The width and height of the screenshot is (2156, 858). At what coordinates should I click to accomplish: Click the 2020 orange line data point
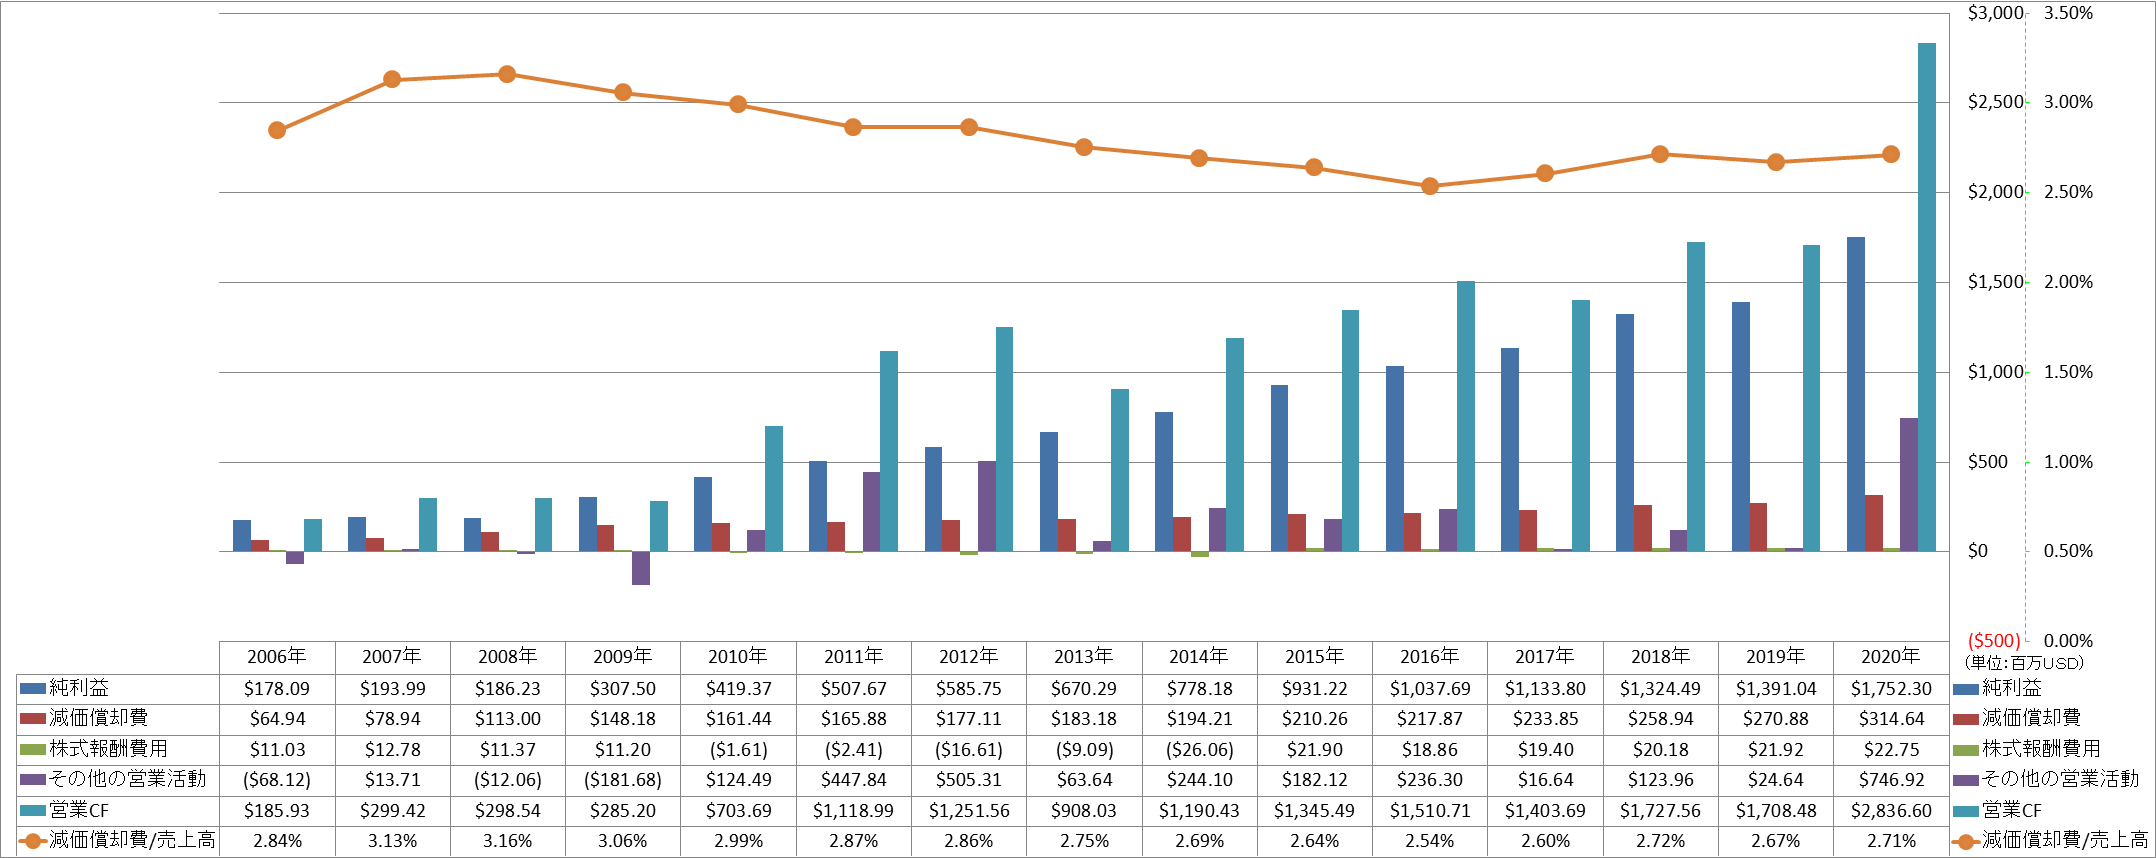click(1891, 155)
